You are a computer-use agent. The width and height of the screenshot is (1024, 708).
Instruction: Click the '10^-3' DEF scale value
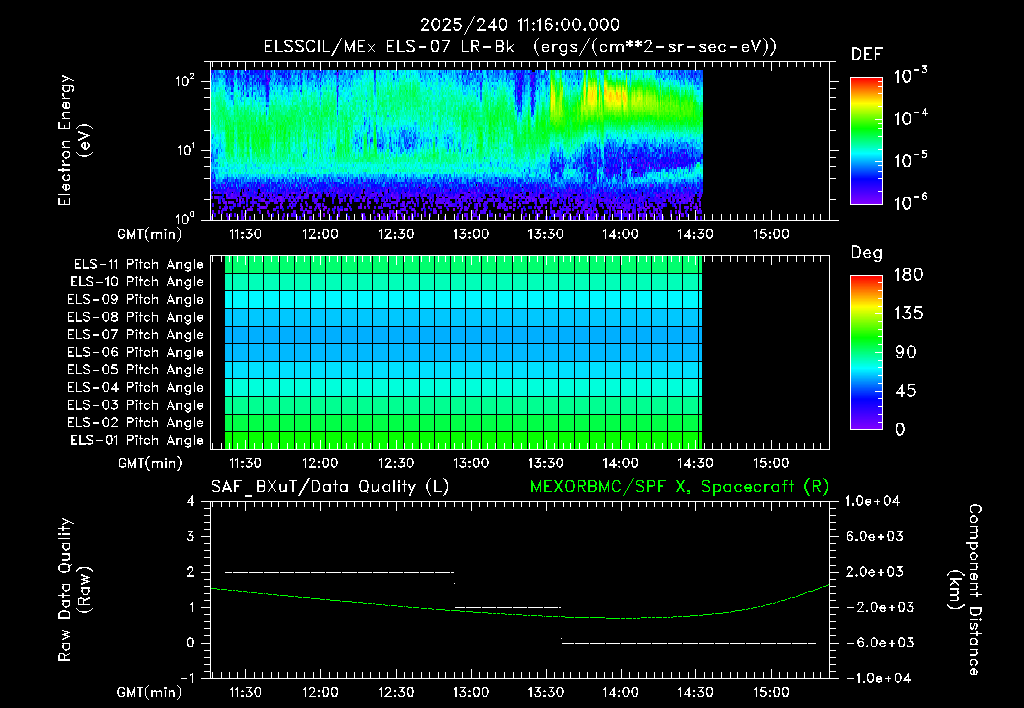pos(910,76)
